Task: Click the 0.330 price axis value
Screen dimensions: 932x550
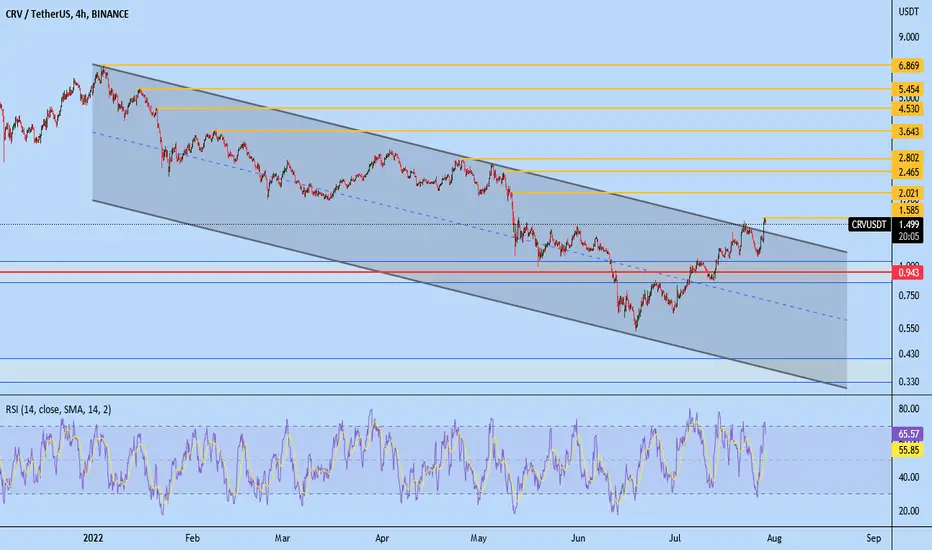Action: point(909,382)
